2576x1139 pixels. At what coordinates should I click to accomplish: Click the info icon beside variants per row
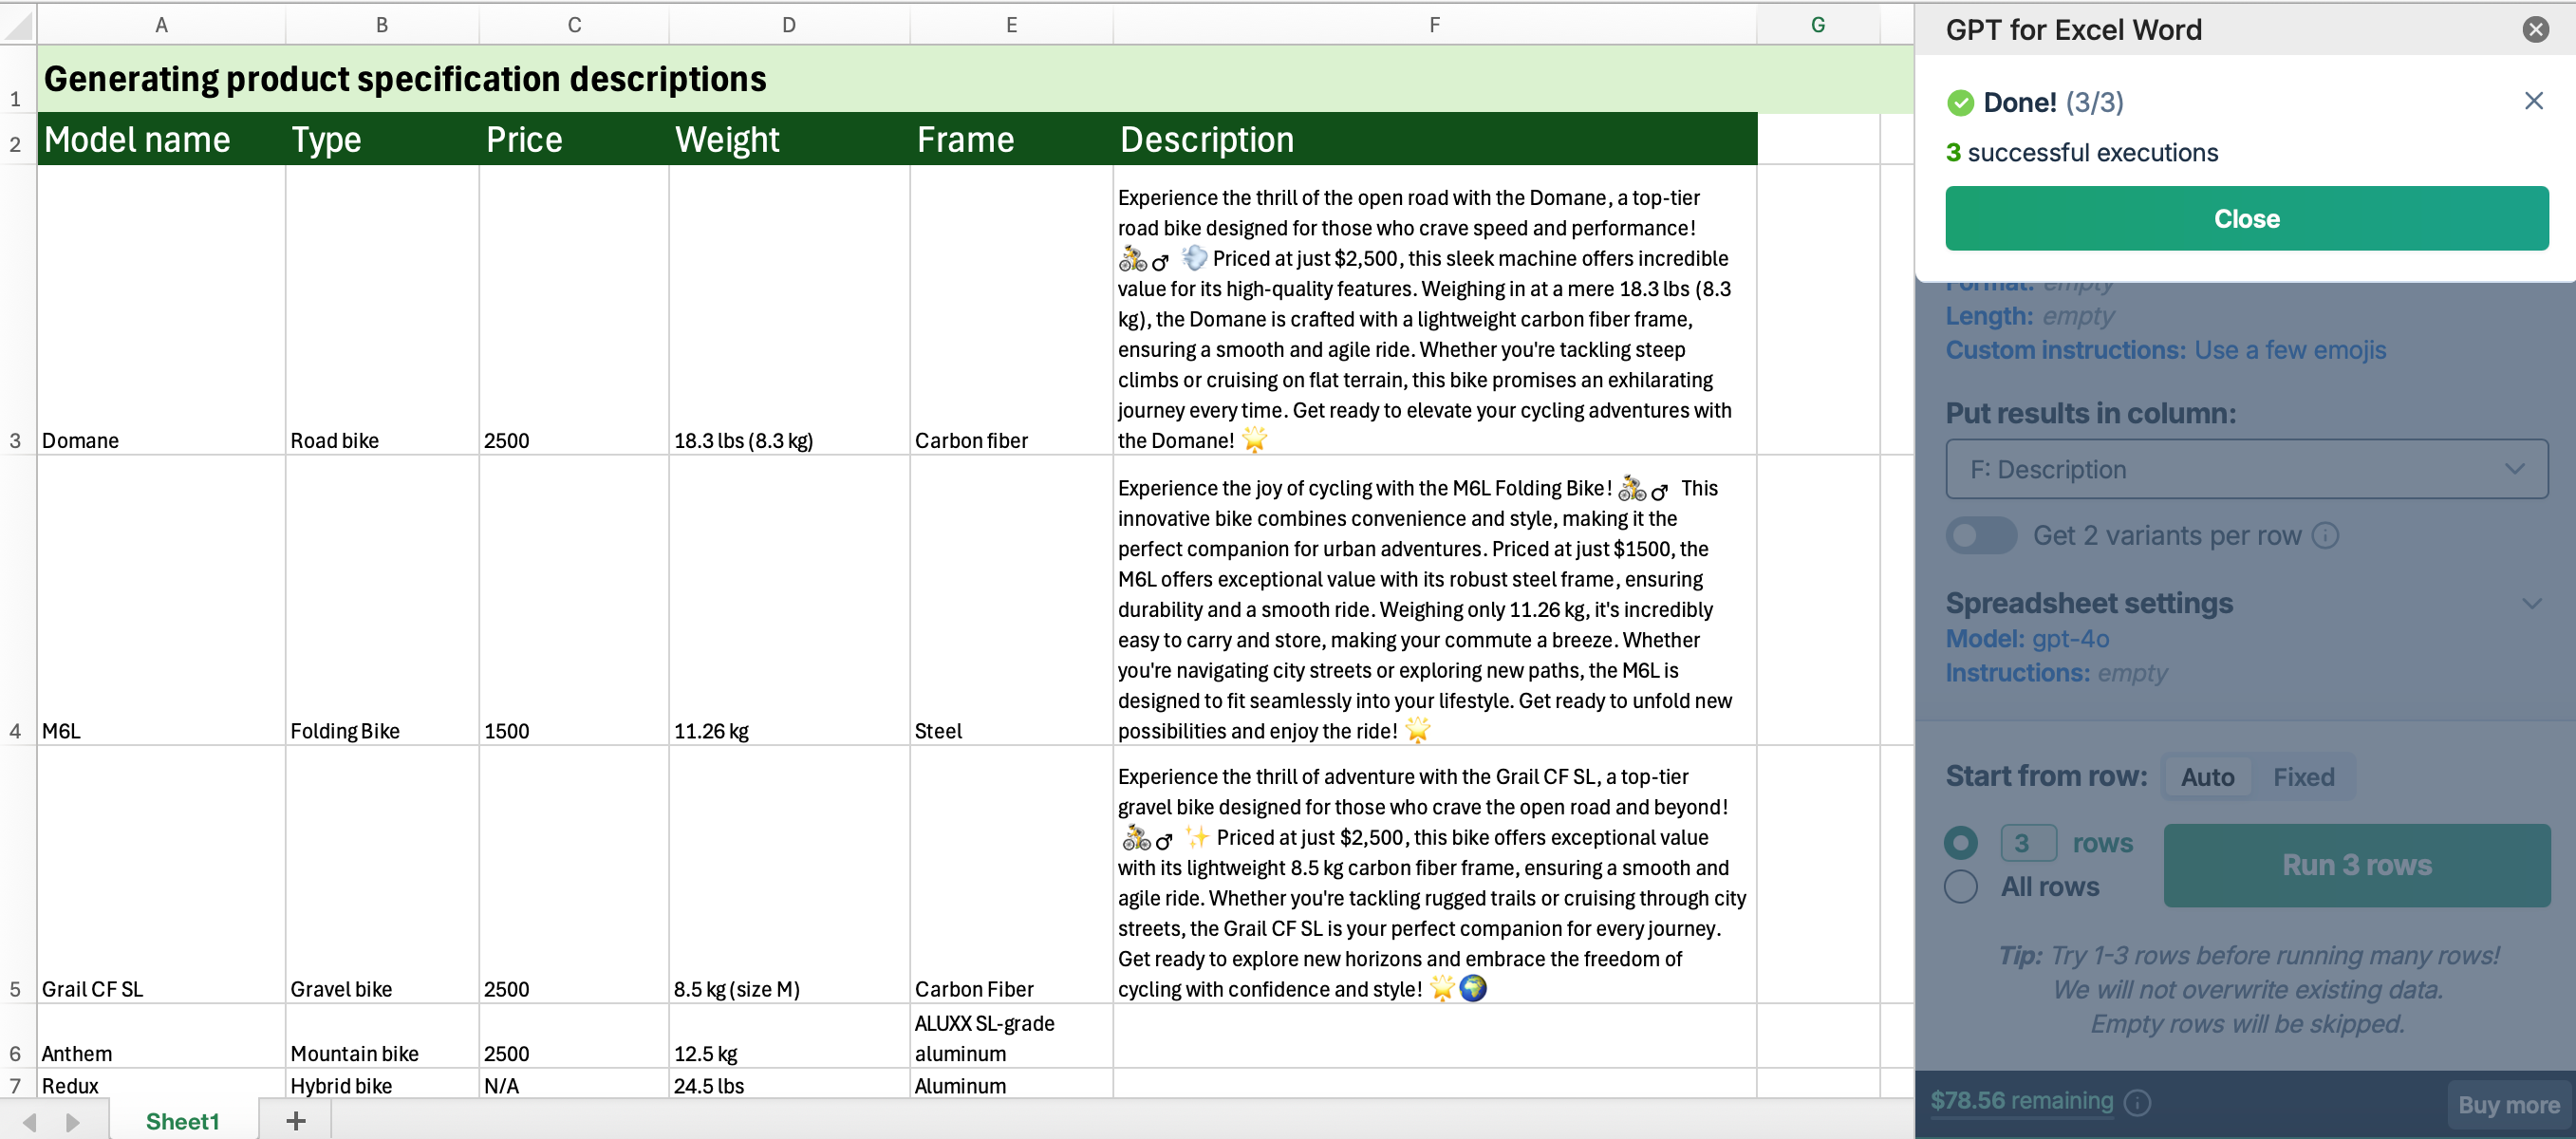(x=2326, y=535)
